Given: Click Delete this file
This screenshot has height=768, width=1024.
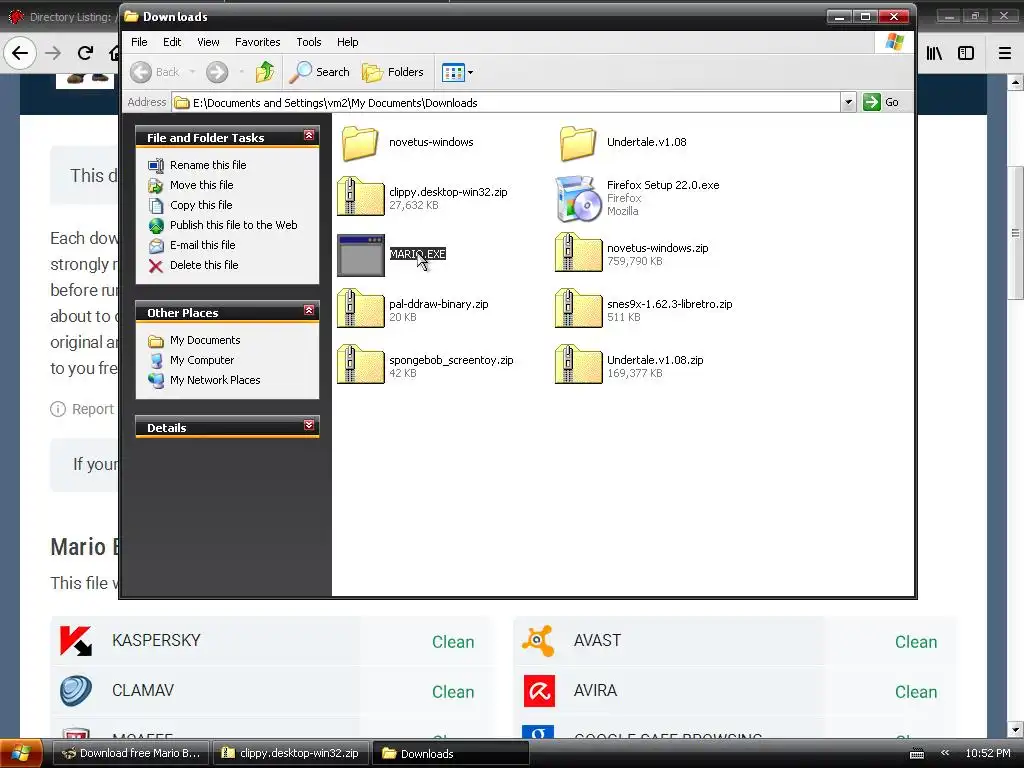Looking at the screenshot, I should point(204,265).
